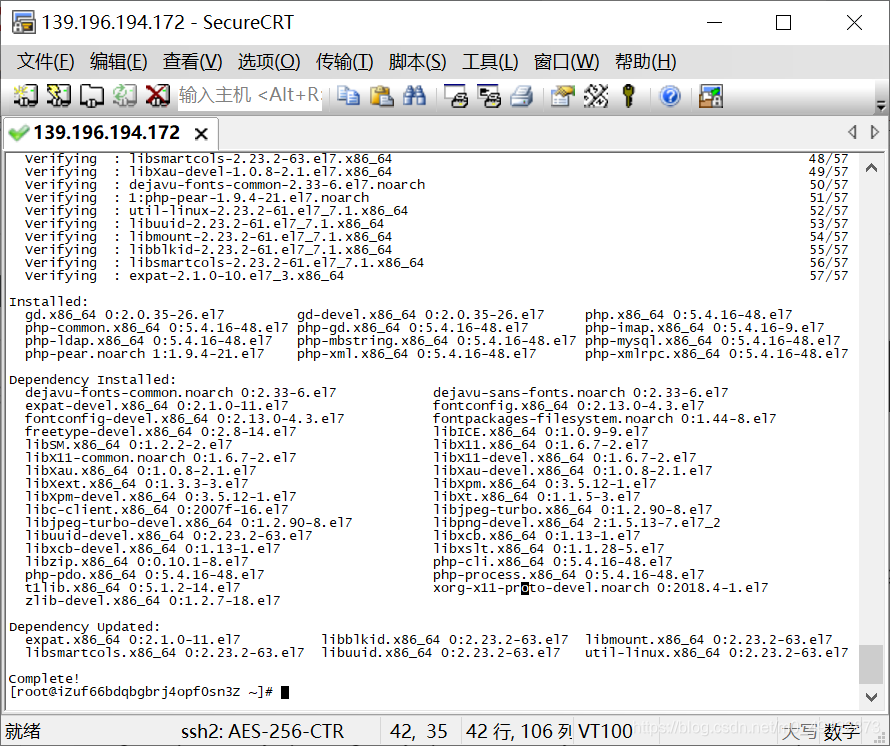The width and height of the screenshot is (890, 746).
Task: Click the Copy toolbar icon
Action: (x=348, y=95)
